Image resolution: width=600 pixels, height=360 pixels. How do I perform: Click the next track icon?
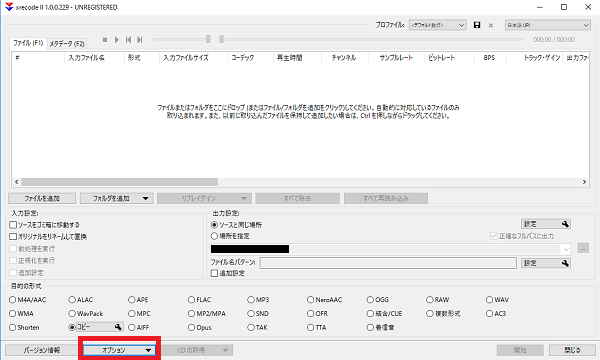[x=140, y=40]
